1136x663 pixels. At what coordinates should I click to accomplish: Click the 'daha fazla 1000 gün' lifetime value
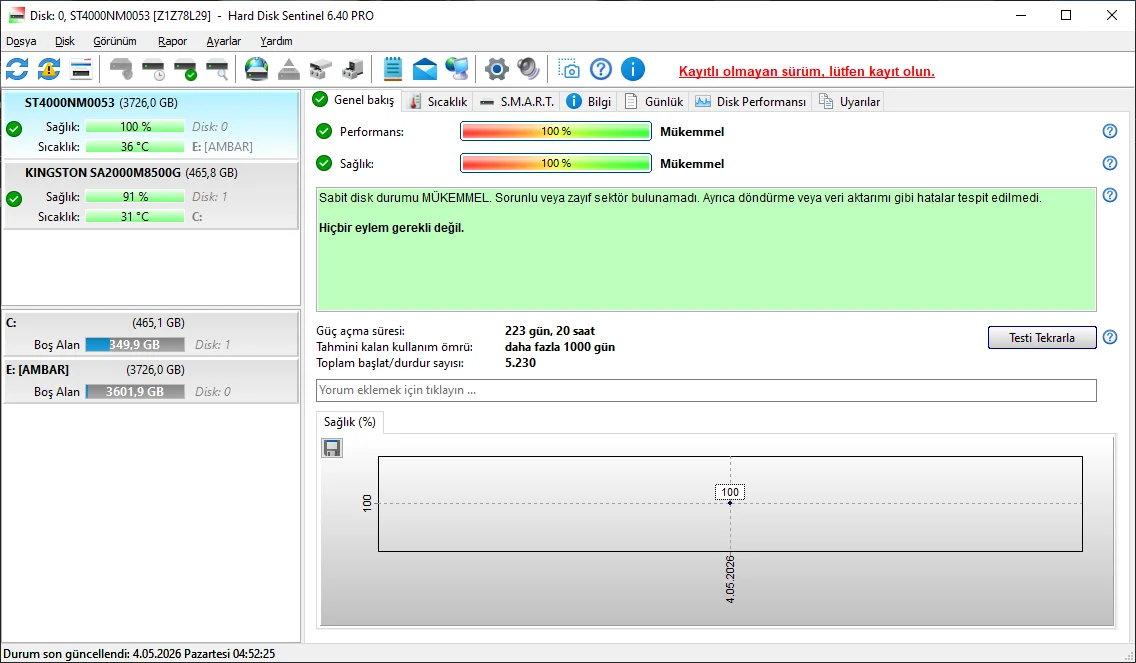[560, 347]
